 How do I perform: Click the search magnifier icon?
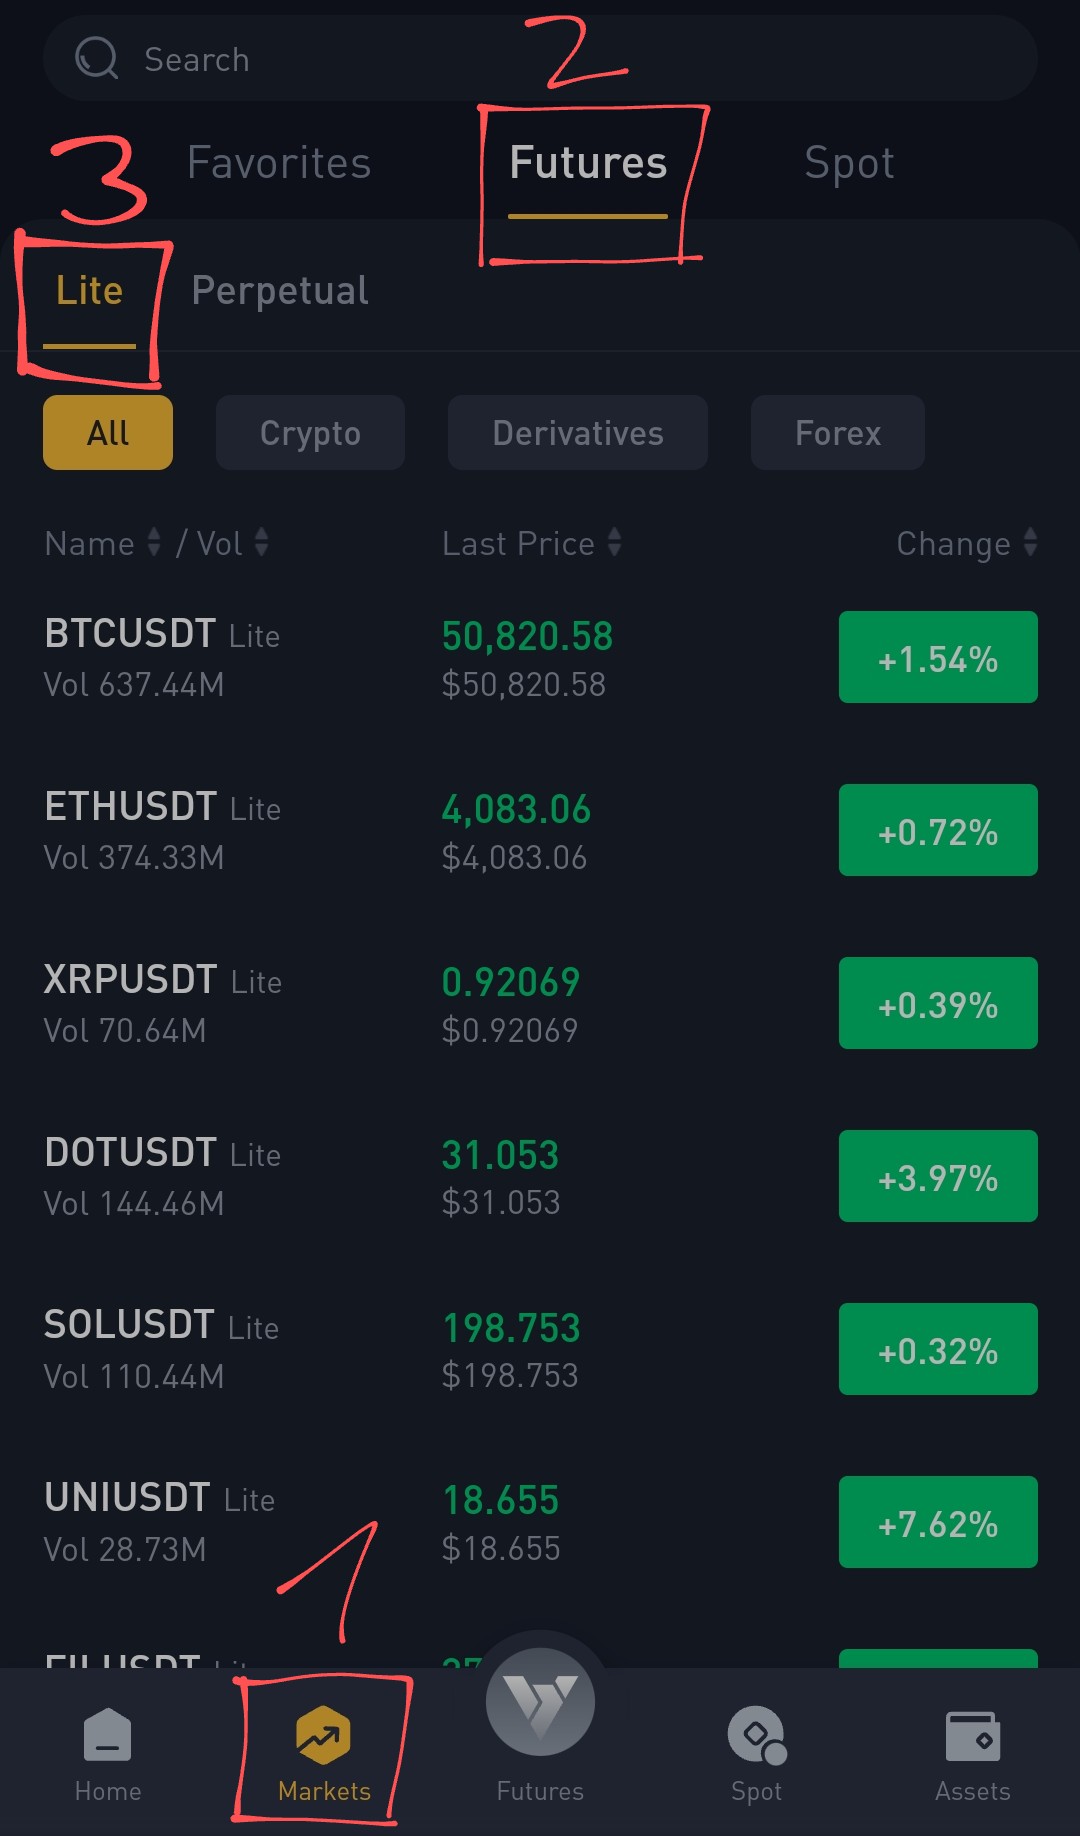pyautogui.click(x=97, y=58)
